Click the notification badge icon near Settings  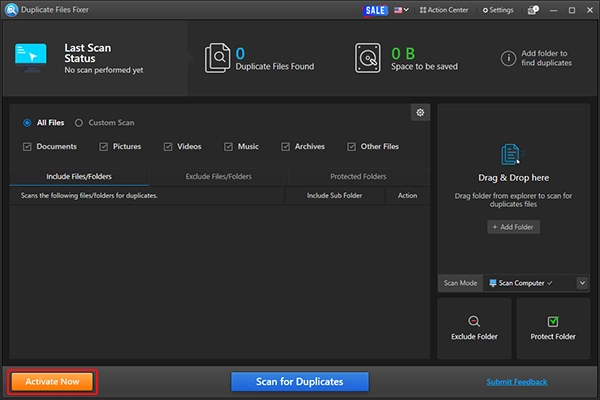click(533, 10)
